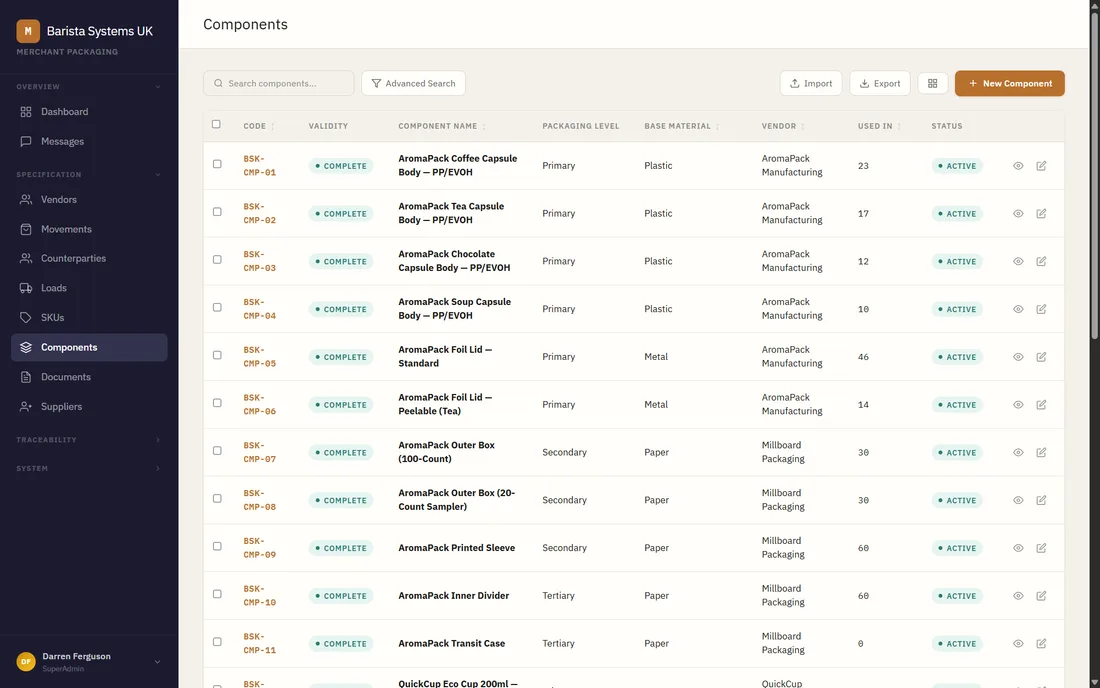The image size is (1100, 688).
Task: Open Dashboard in the sidebar
Action: click(89, 112)
